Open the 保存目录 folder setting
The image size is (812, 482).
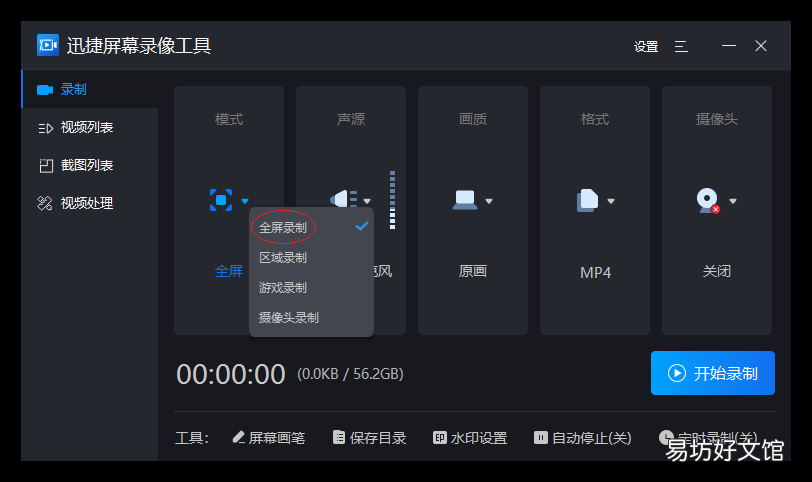click(x=369, y=438)
